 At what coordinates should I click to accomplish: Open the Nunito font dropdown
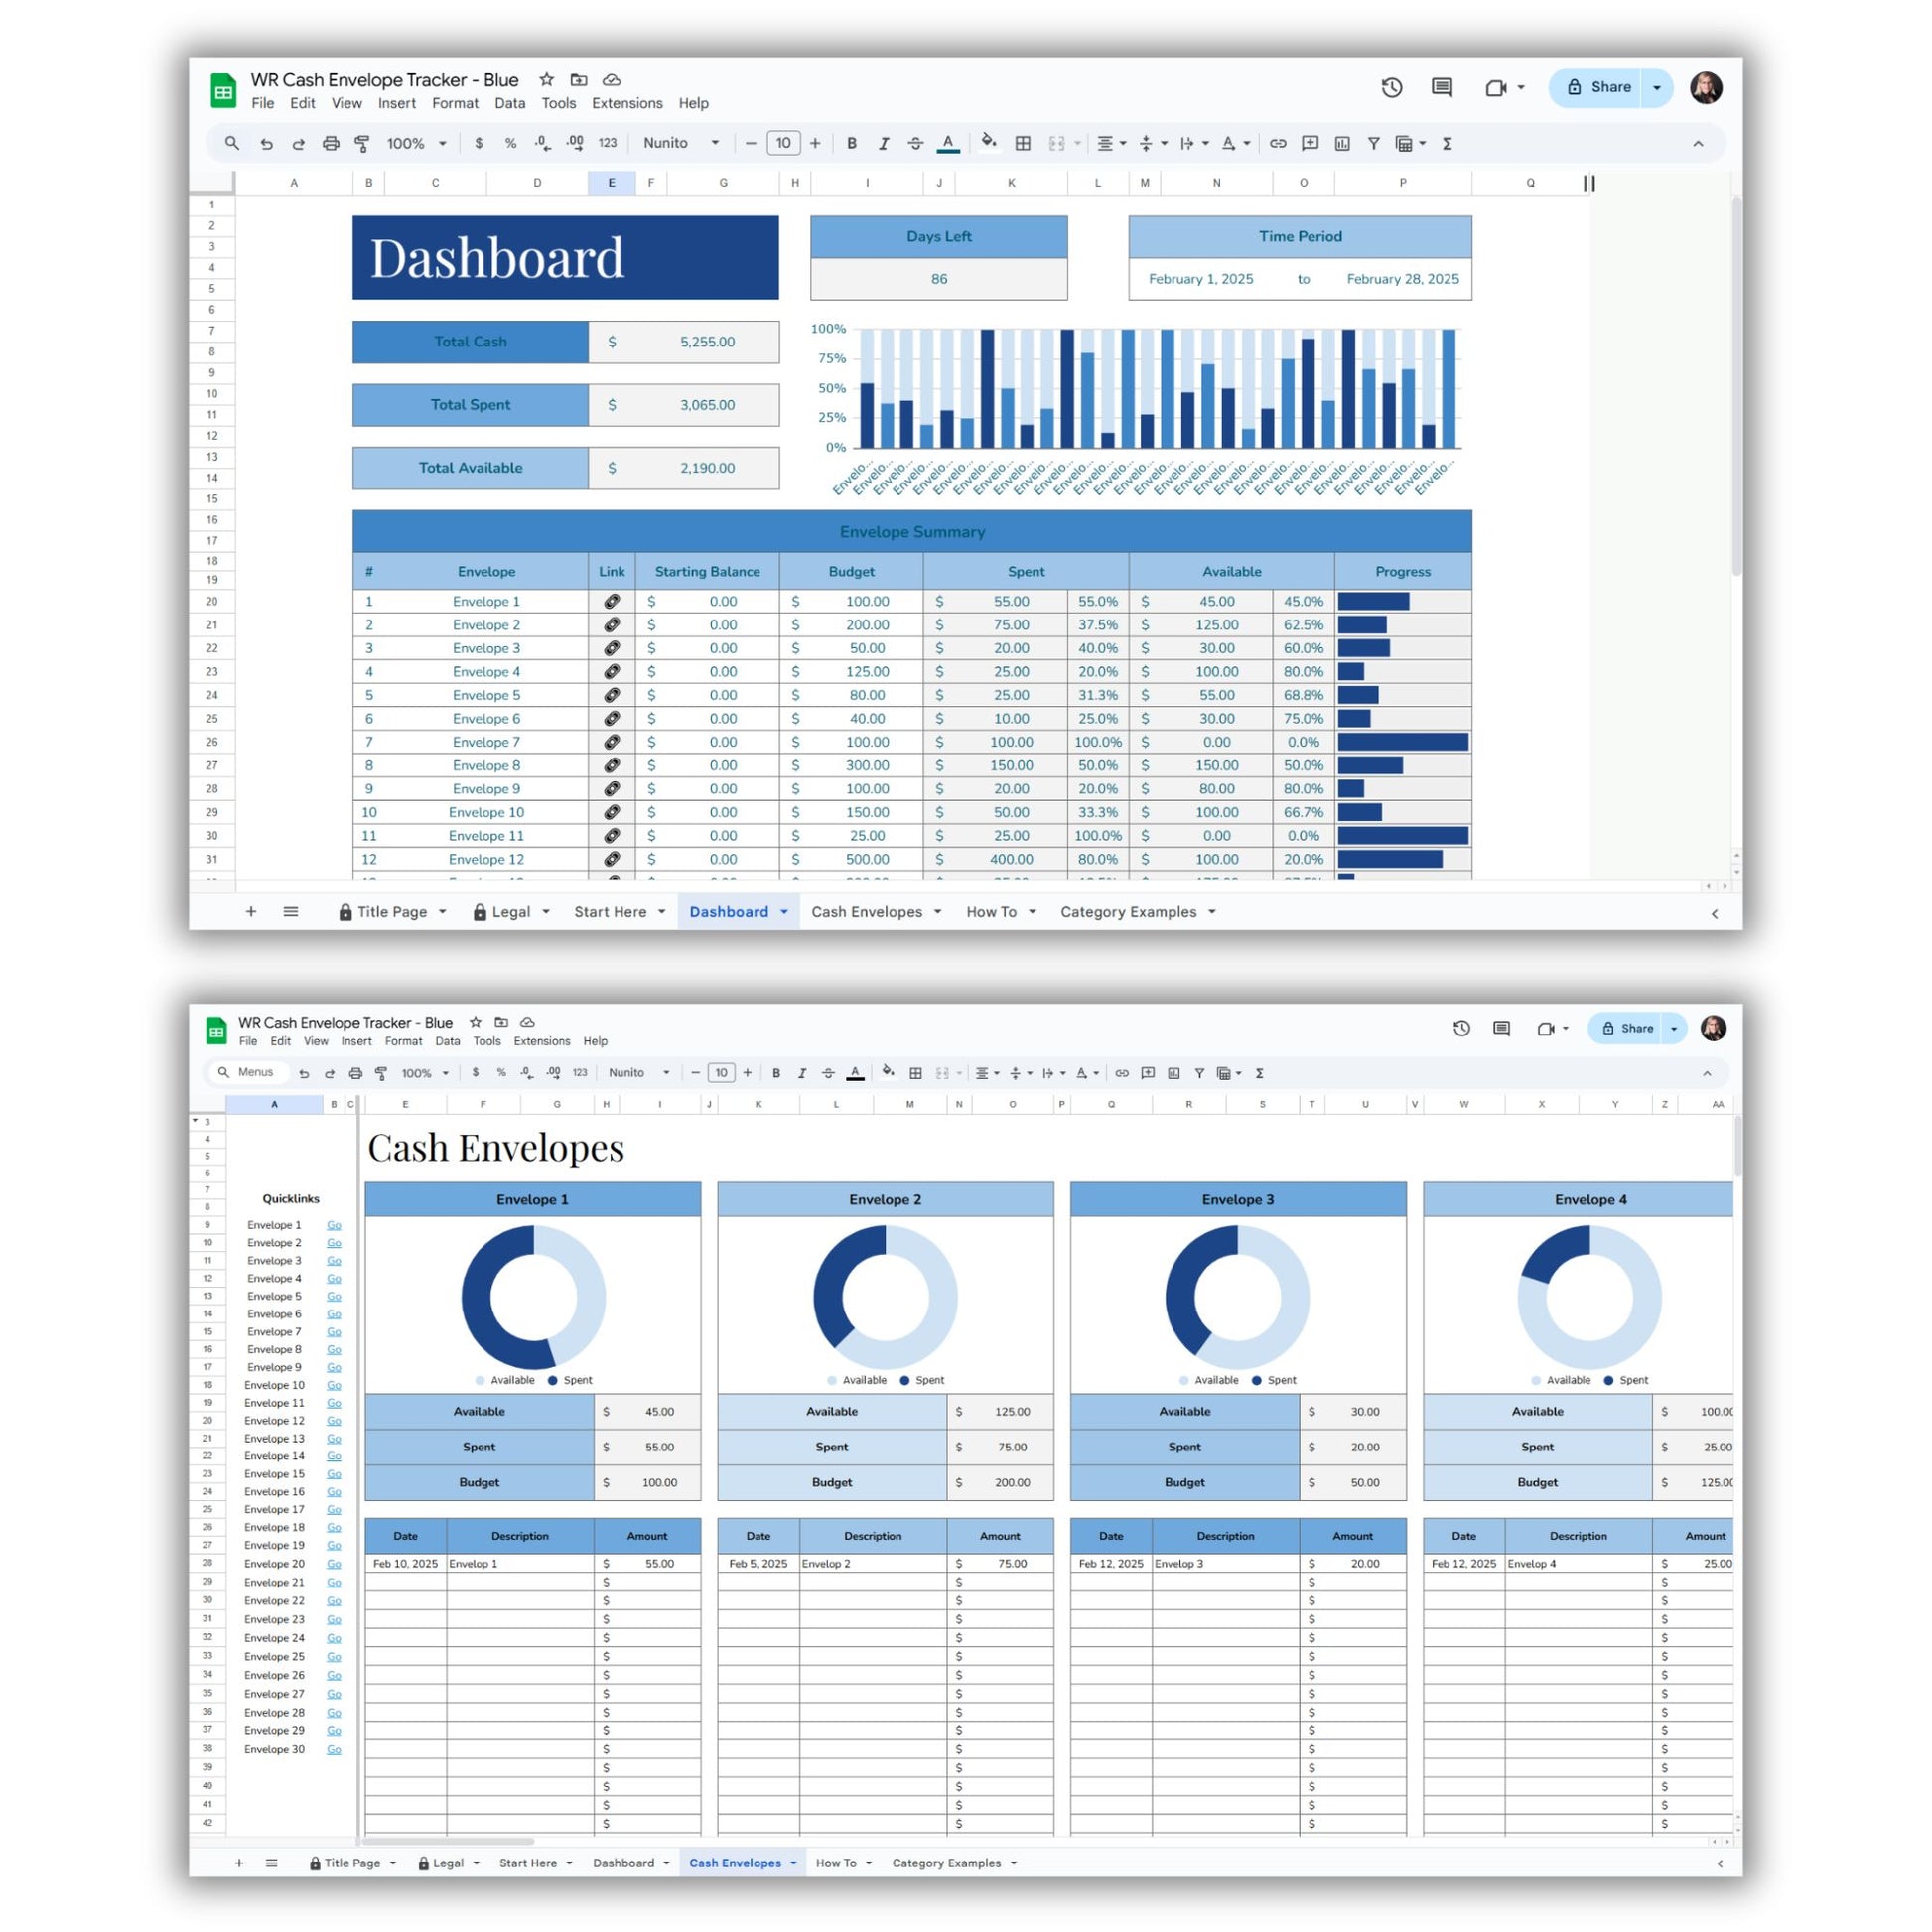point(681,144)
